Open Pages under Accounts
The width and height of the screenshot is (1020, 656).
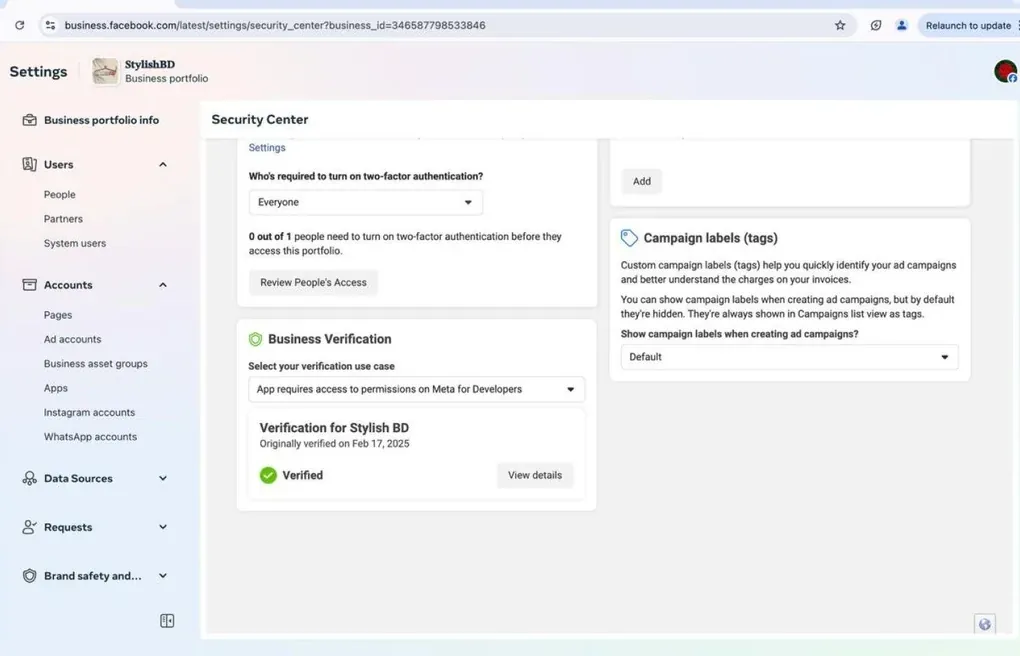[57, 315]
